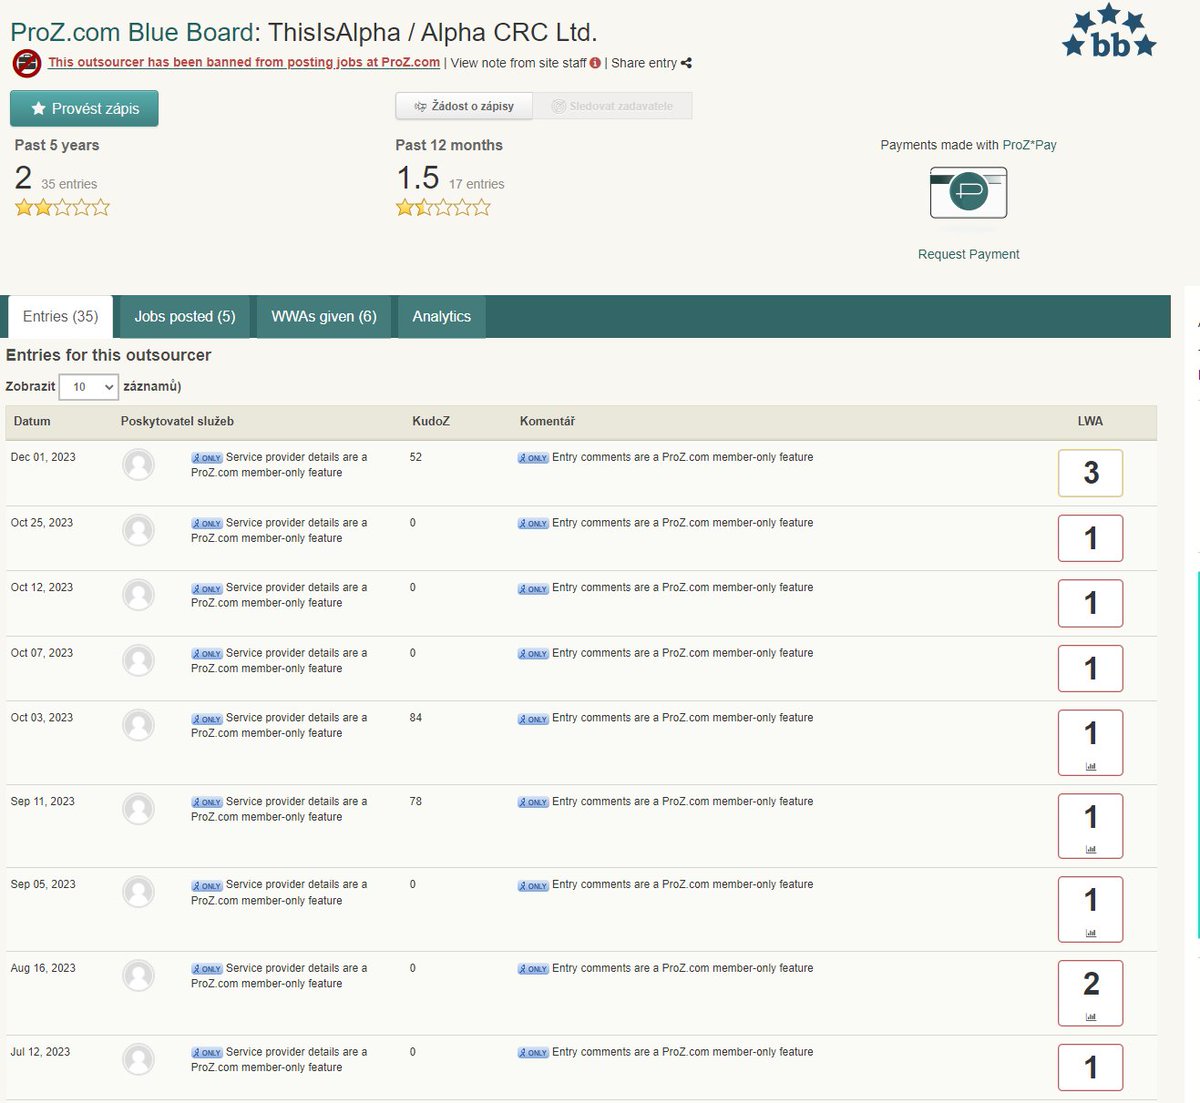Screen dimensions: 1200x1103
Task: Click the ProZ.com Blue Board title link
Action: [x=132, y=32]
